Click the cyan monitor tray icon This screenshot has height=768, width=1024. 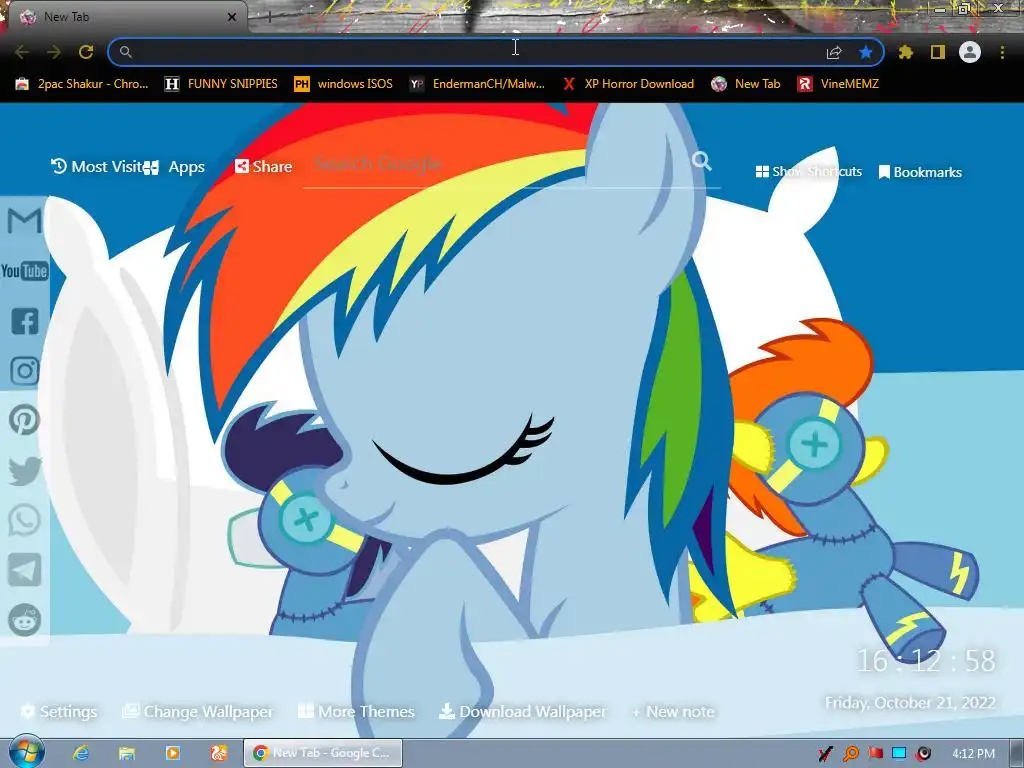pos(899,754)
